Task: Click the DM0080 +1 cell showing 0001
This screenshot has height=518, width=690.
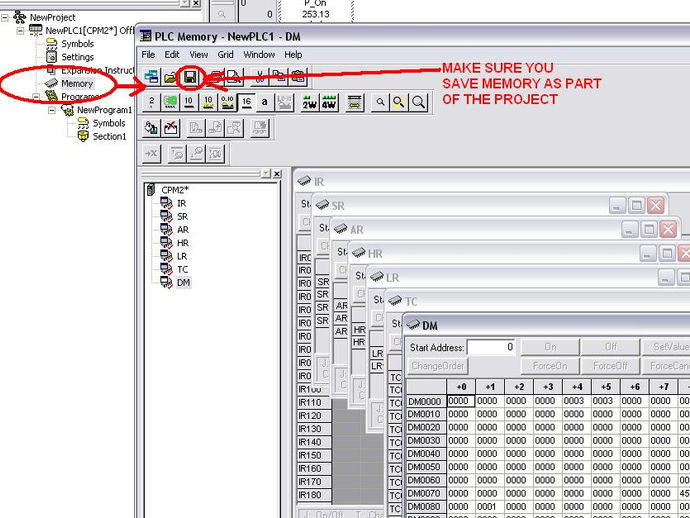Action: [490, 507]
